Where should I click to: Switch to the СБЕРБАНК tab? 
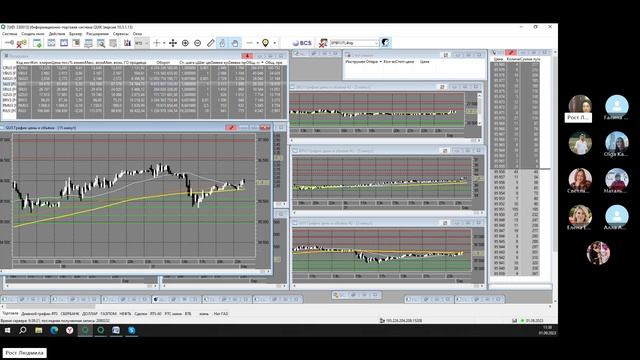(x=70, y=314)
